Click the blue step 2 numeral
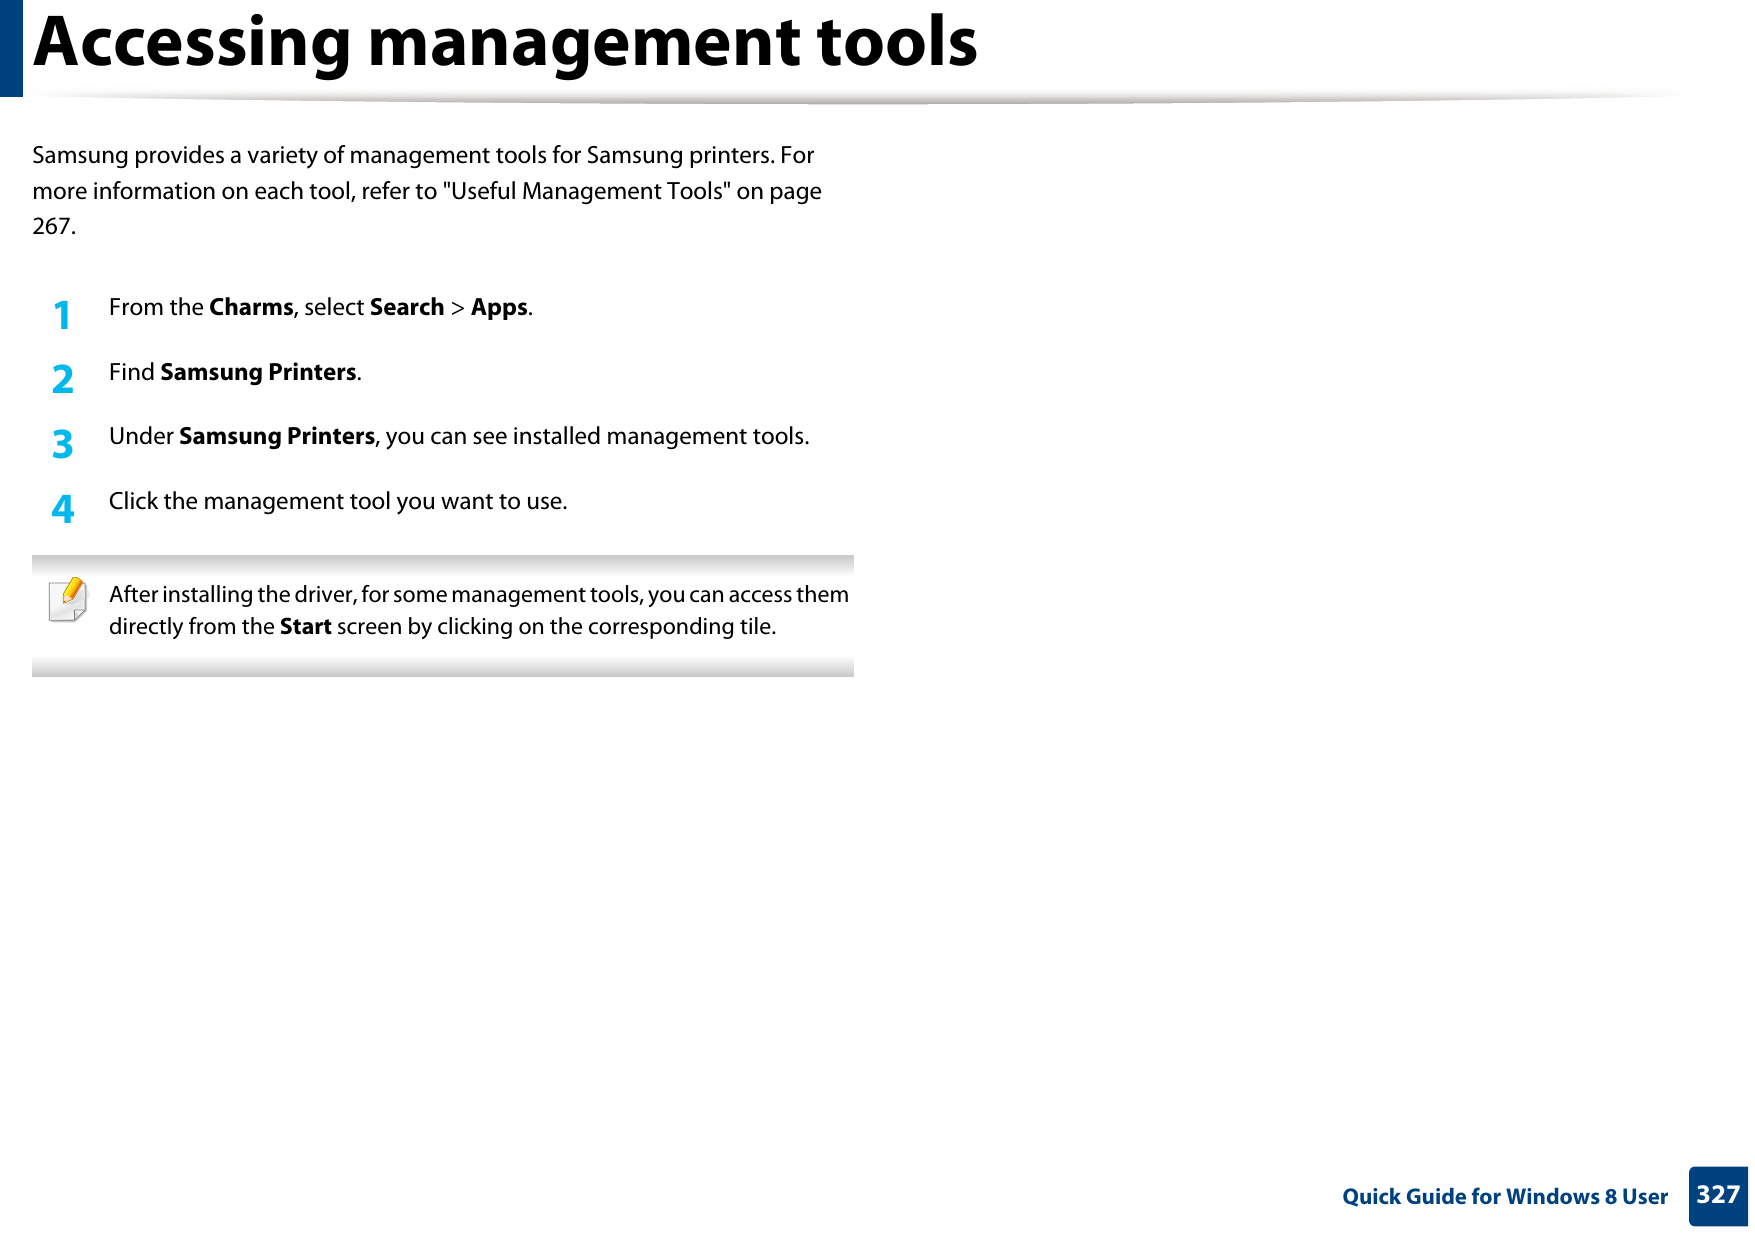 64,380
